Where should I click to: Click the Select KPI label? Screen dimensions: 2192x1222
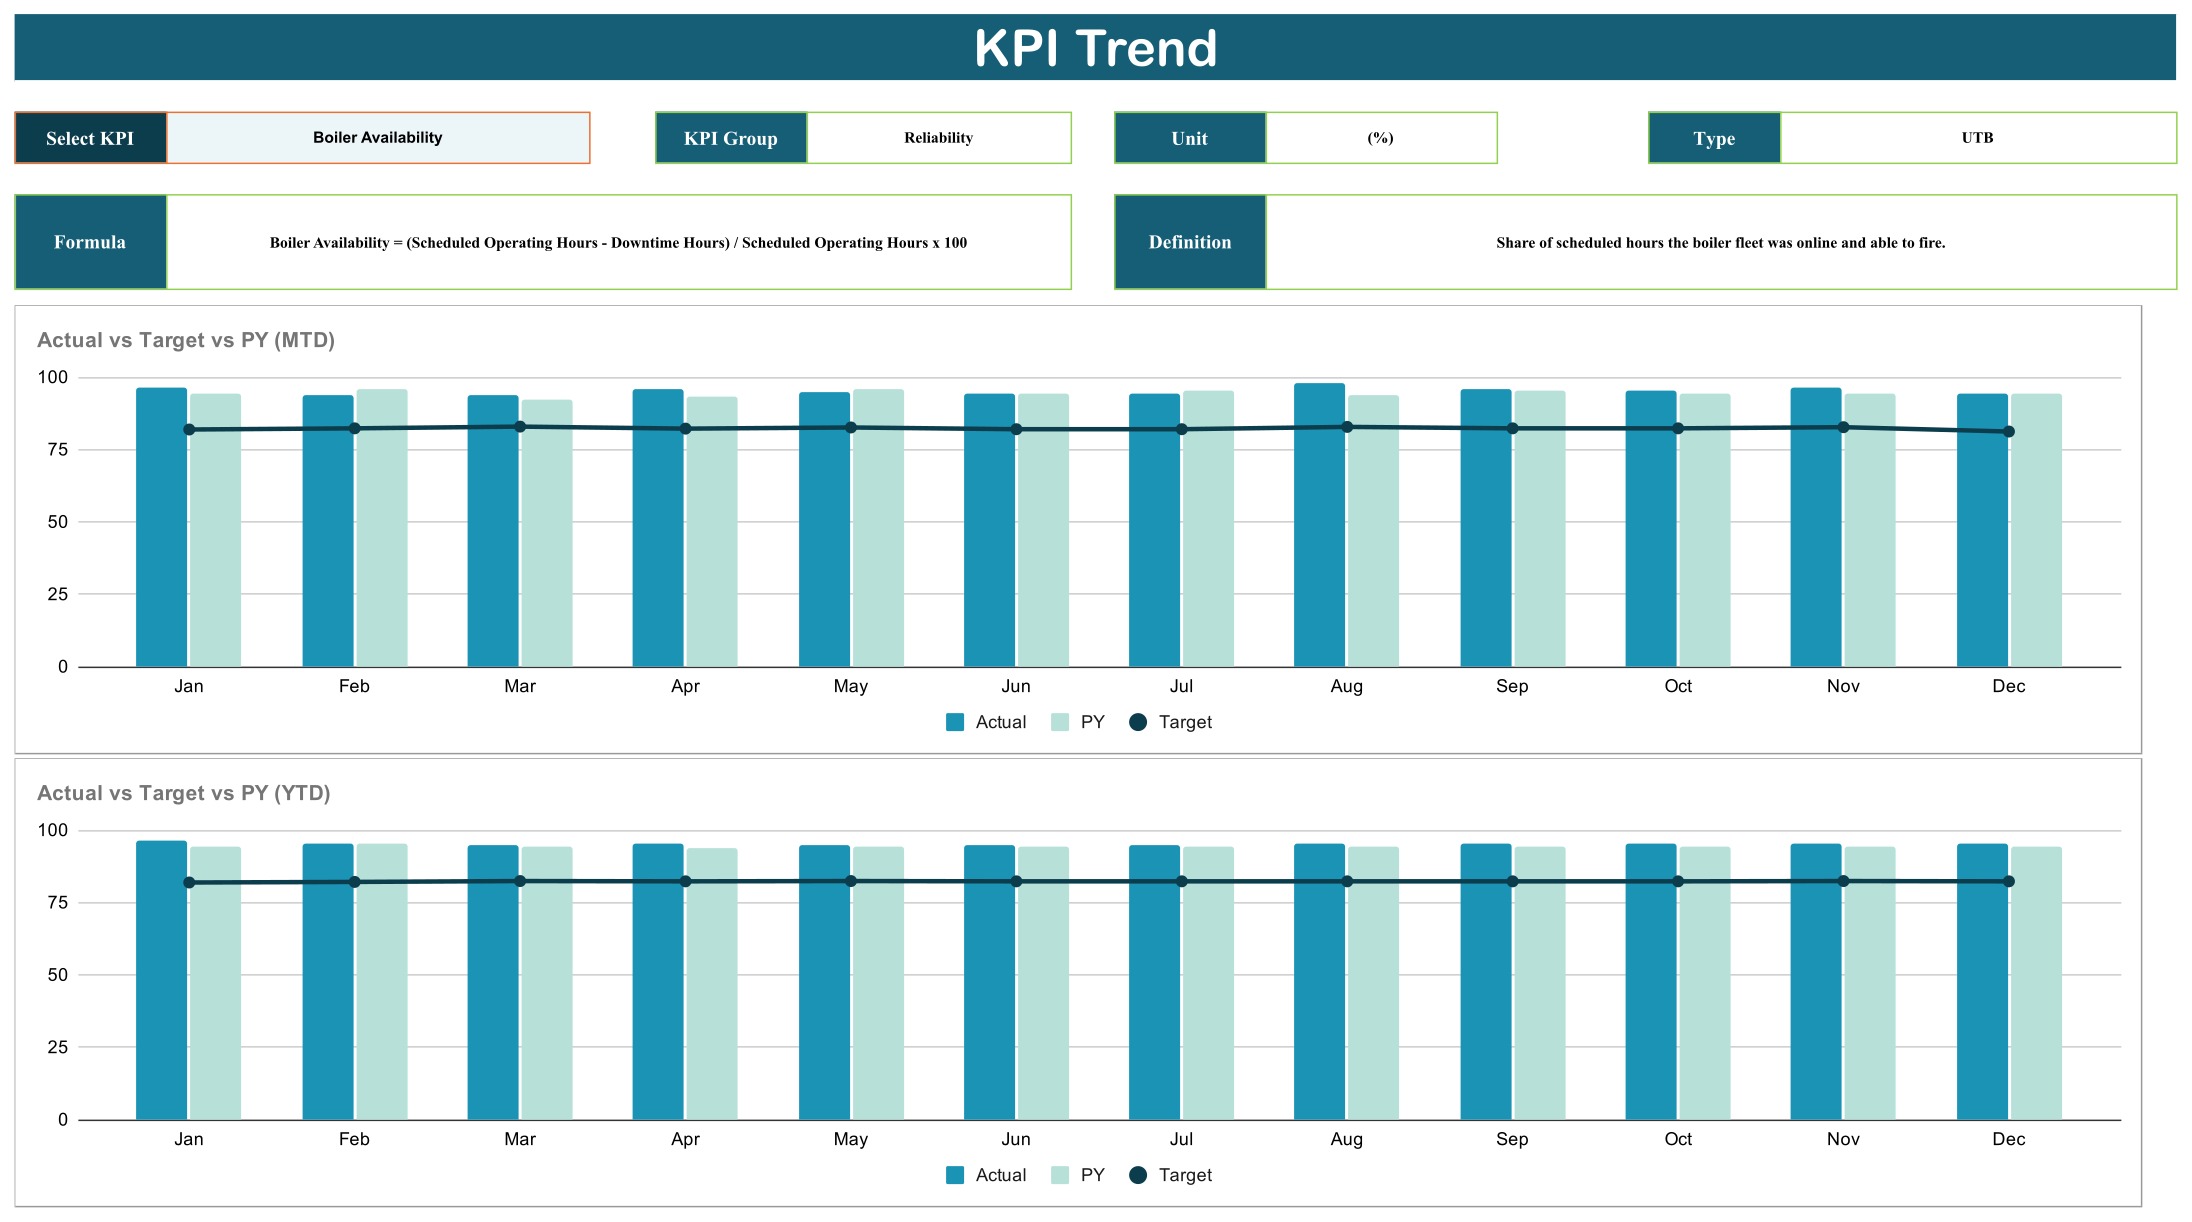[x=90, y=138]
